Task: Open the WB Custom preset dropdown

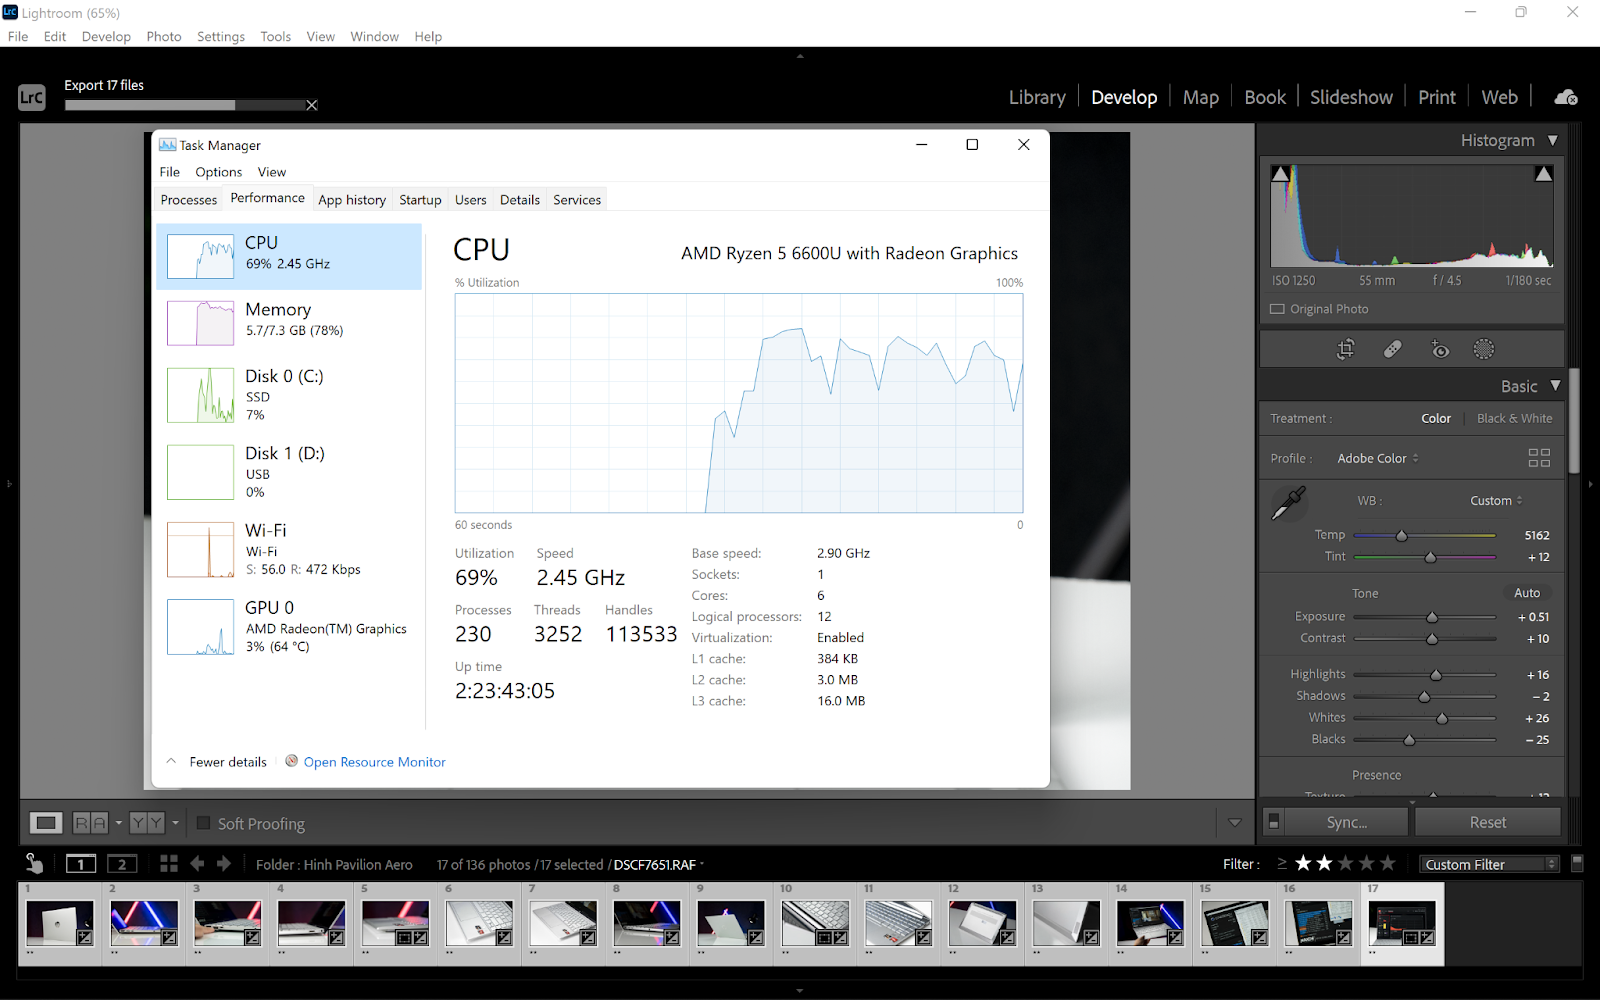Action: (1496, 501)
